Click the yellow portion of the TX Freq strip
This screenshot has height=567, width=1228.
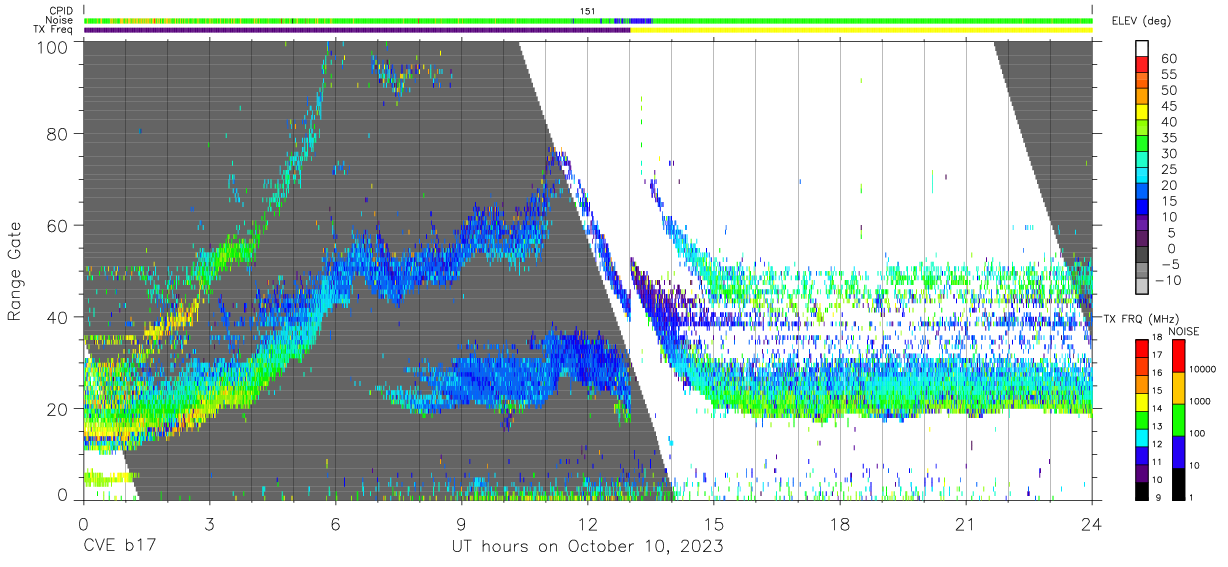point(861,30)
